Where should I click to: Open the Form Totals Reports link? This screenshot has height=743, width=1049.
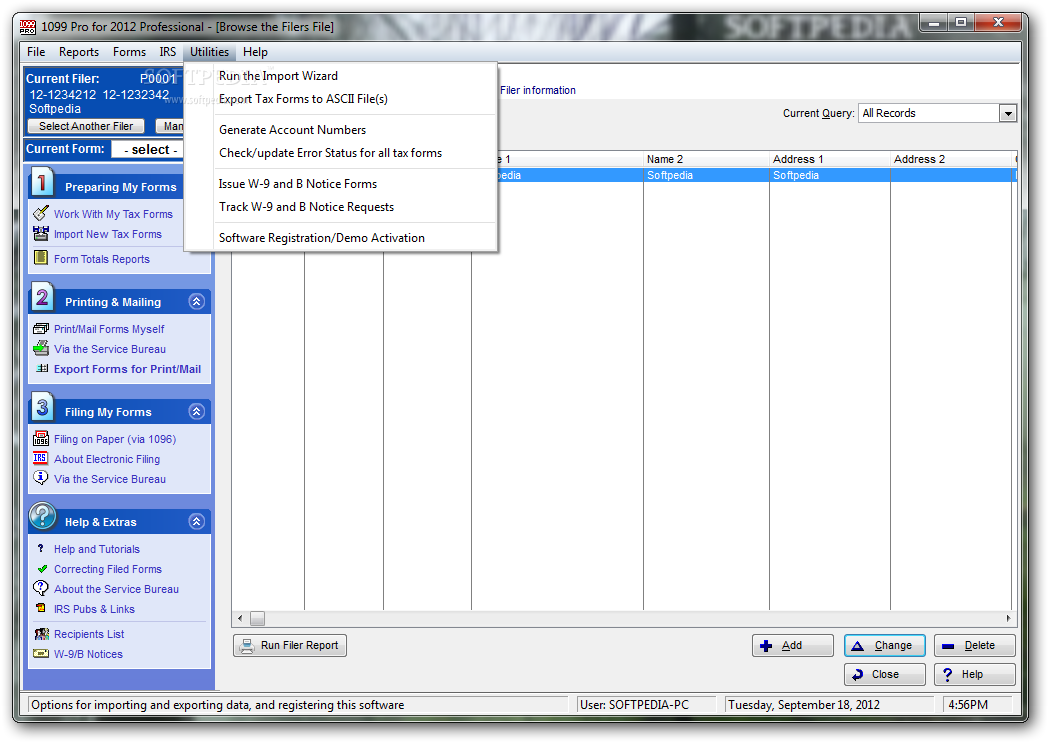coord(102,259)
